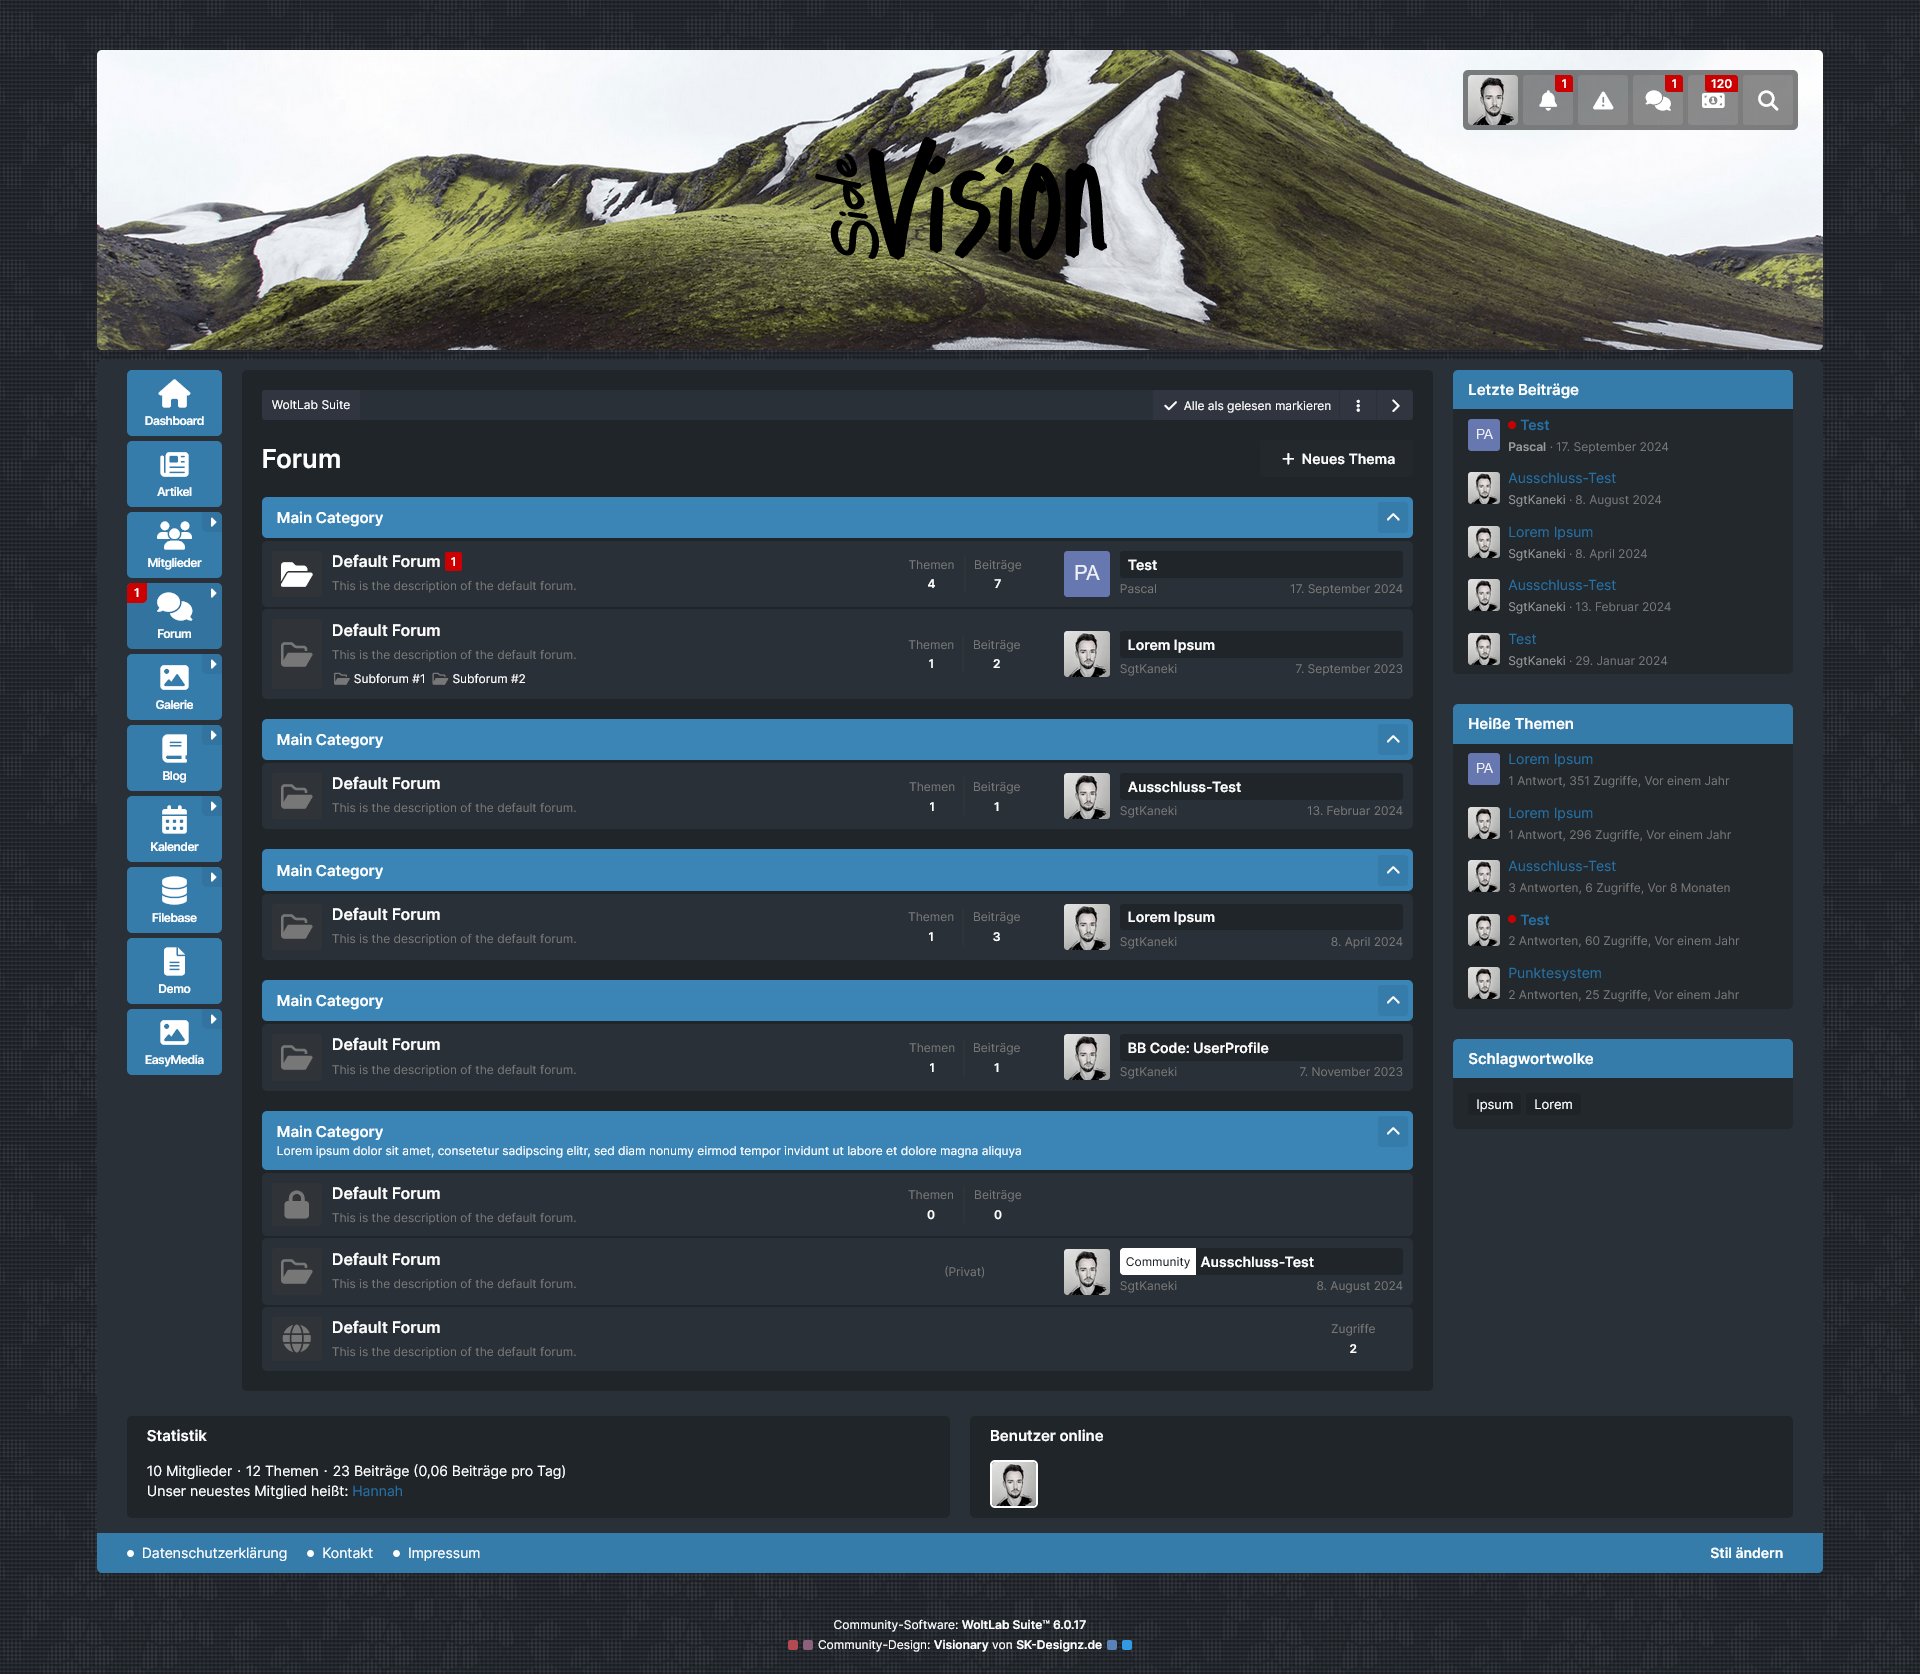Screen dimensions: 1920x1674
Task: Expand the Blog submenu arrow in the sidebar
Action: pyautogui.click(x=213, y=735)
